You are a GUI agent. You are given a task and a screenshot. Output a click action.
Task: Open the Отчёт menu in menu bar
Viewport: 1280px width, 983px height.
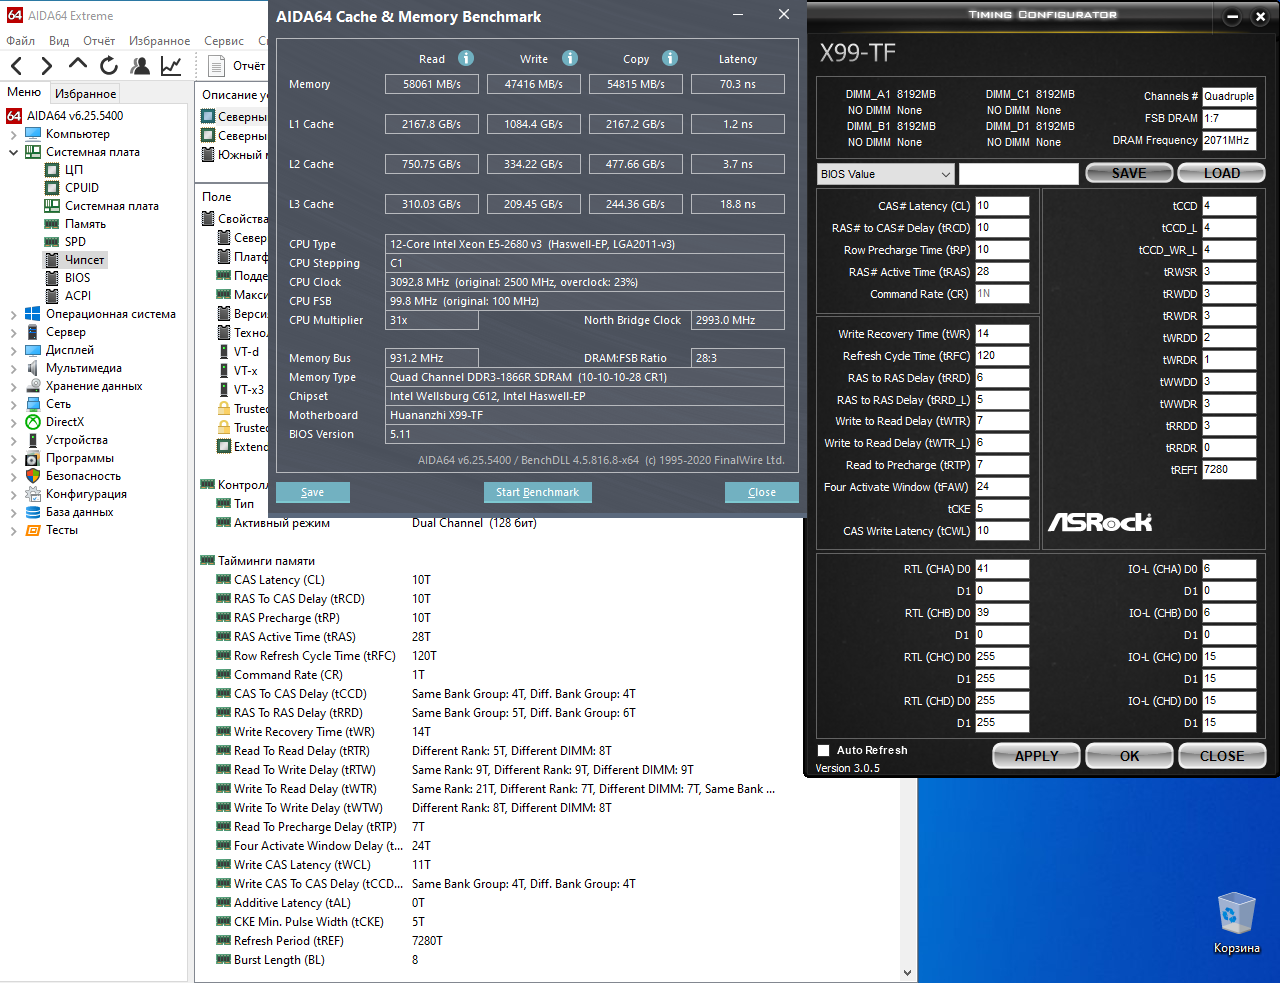(x=99, y=41)
